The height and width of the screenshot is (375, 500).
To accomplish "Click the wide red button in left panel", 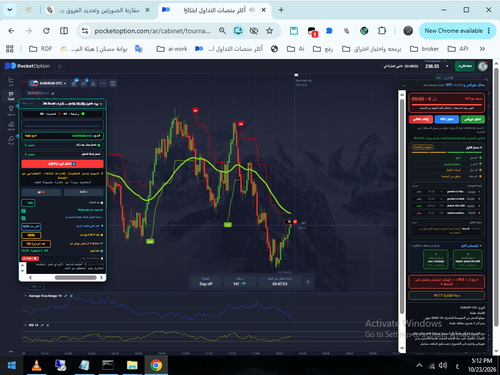I will click(x=62, y=164).
